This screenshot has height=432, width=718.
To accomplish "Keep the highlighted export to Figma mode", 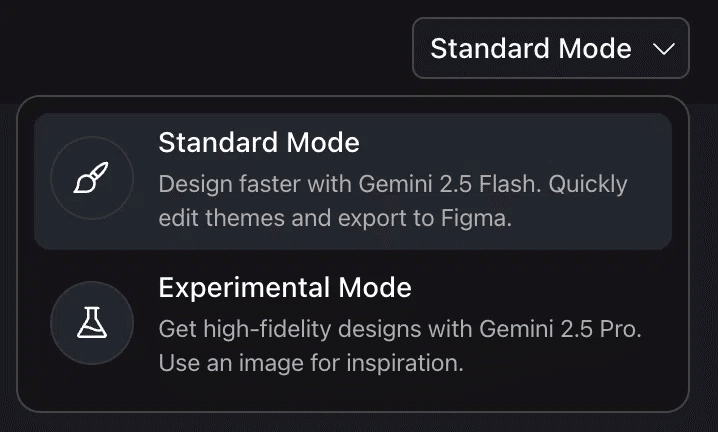I will pyautogui.click(x=353, y=181).
